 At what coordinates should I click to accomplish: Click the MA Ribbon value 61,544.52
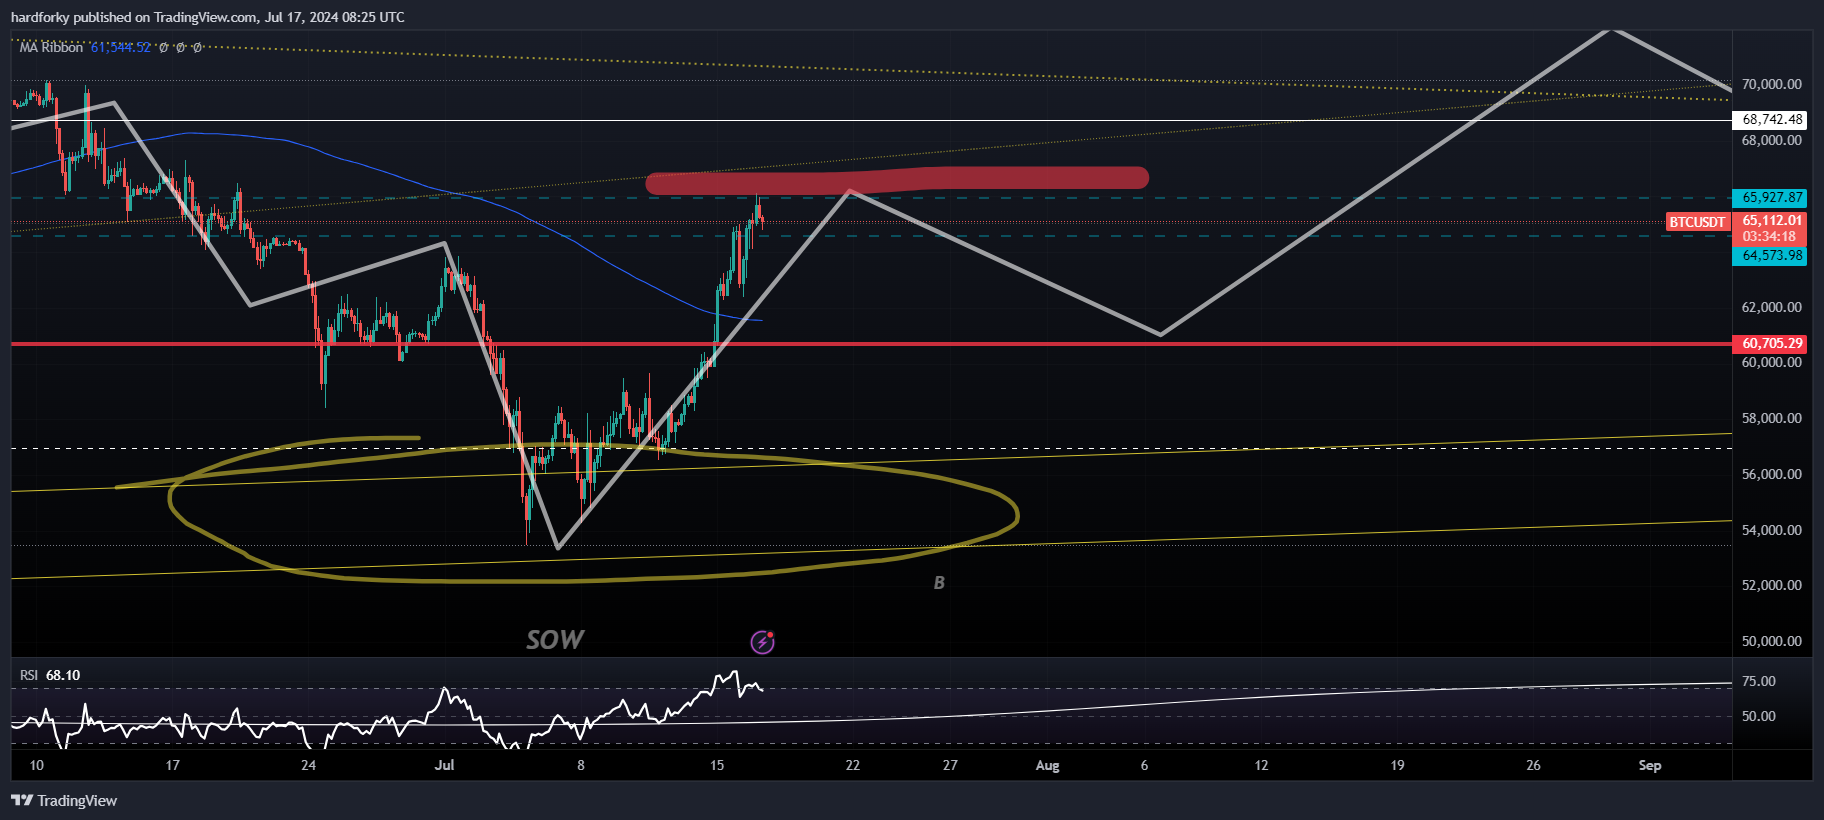pyautogui.click(x=121, y=47)
